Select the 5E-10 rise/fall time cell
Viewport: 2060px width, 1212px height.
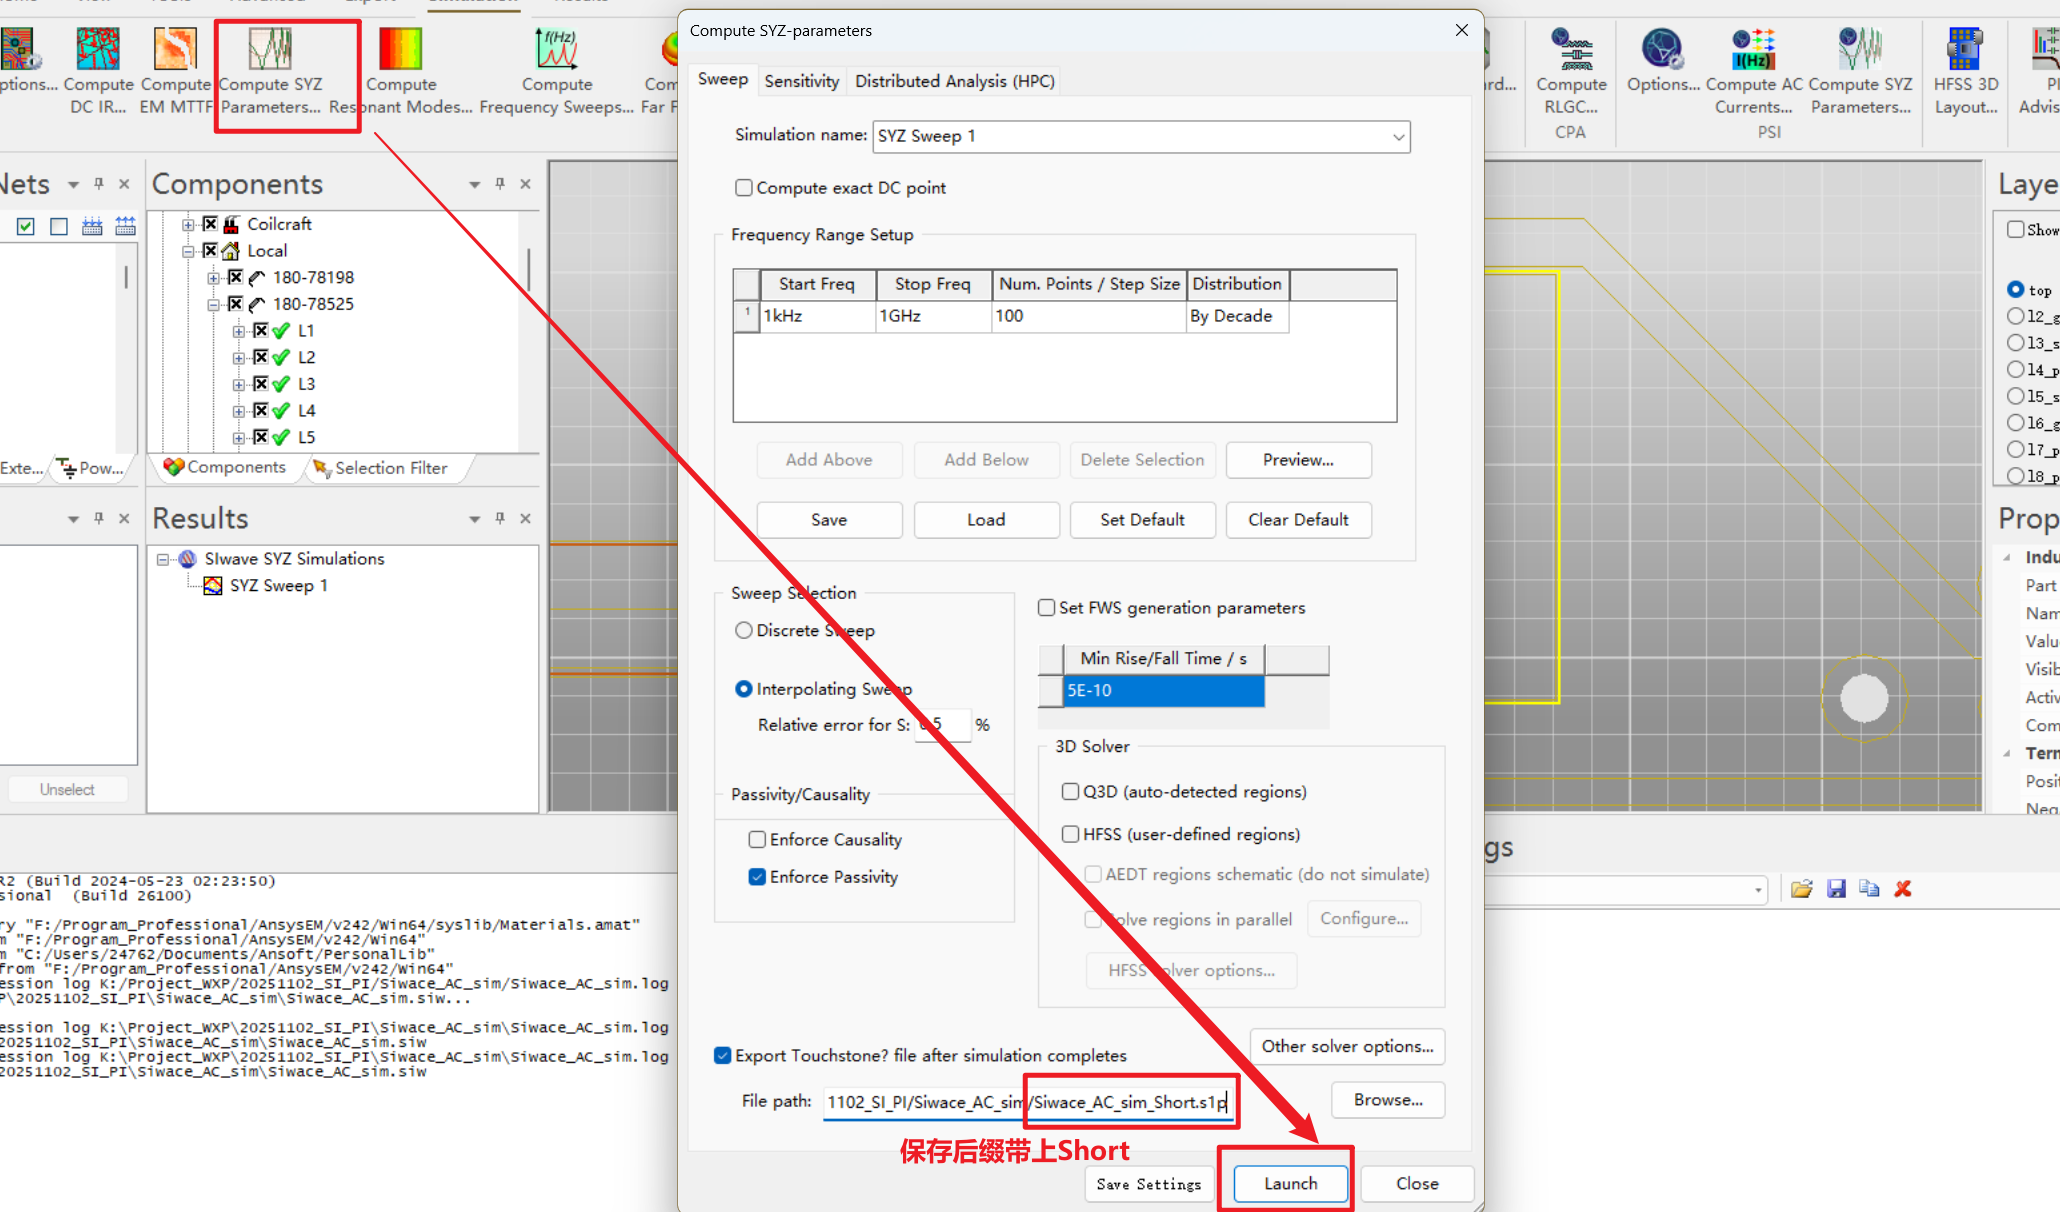click(x=1162, y=691)
